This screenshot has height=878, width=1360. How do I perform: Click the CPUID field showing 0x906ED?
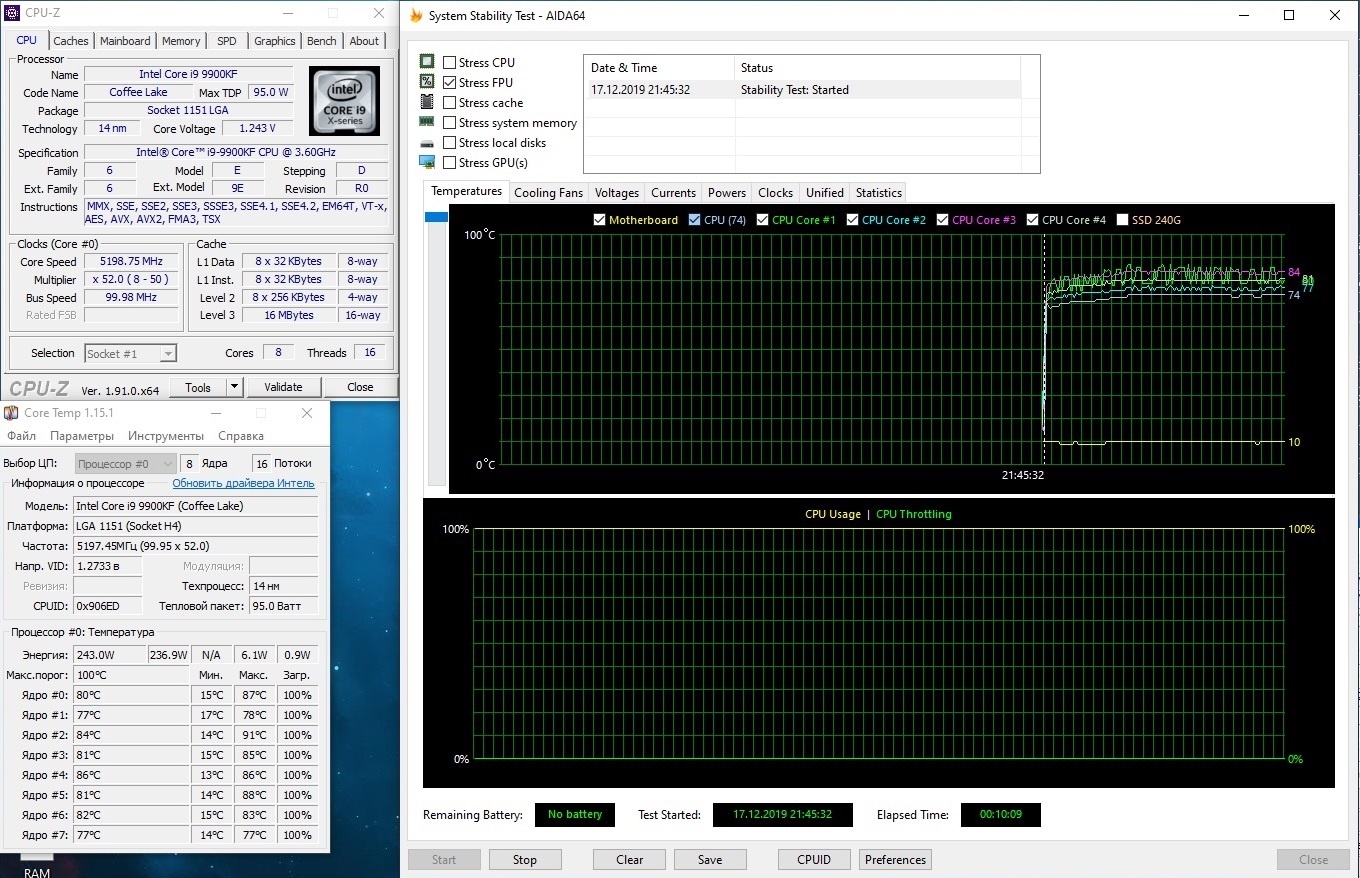108,606
